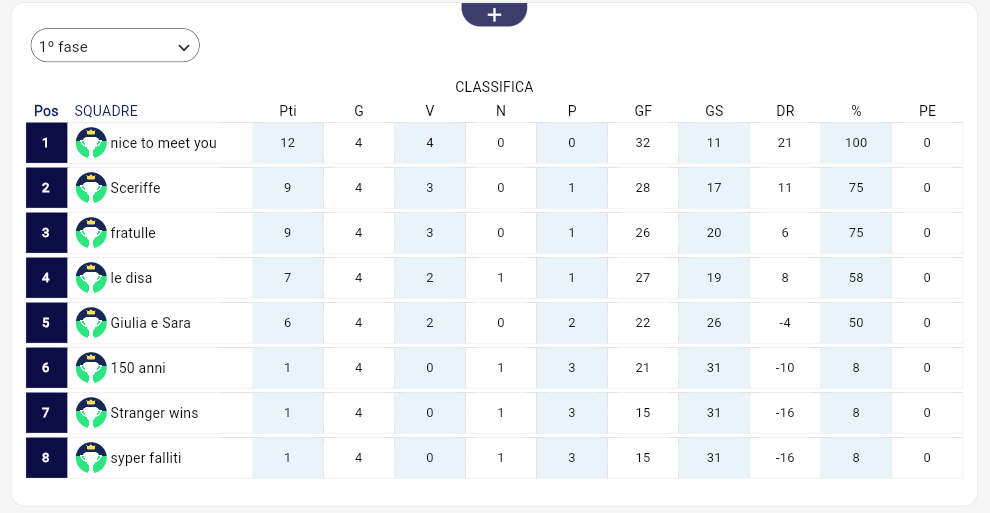The height and width of the screenshot is (513, 990).
Task: Open the Sceriffe team name link
Action: 136,188
